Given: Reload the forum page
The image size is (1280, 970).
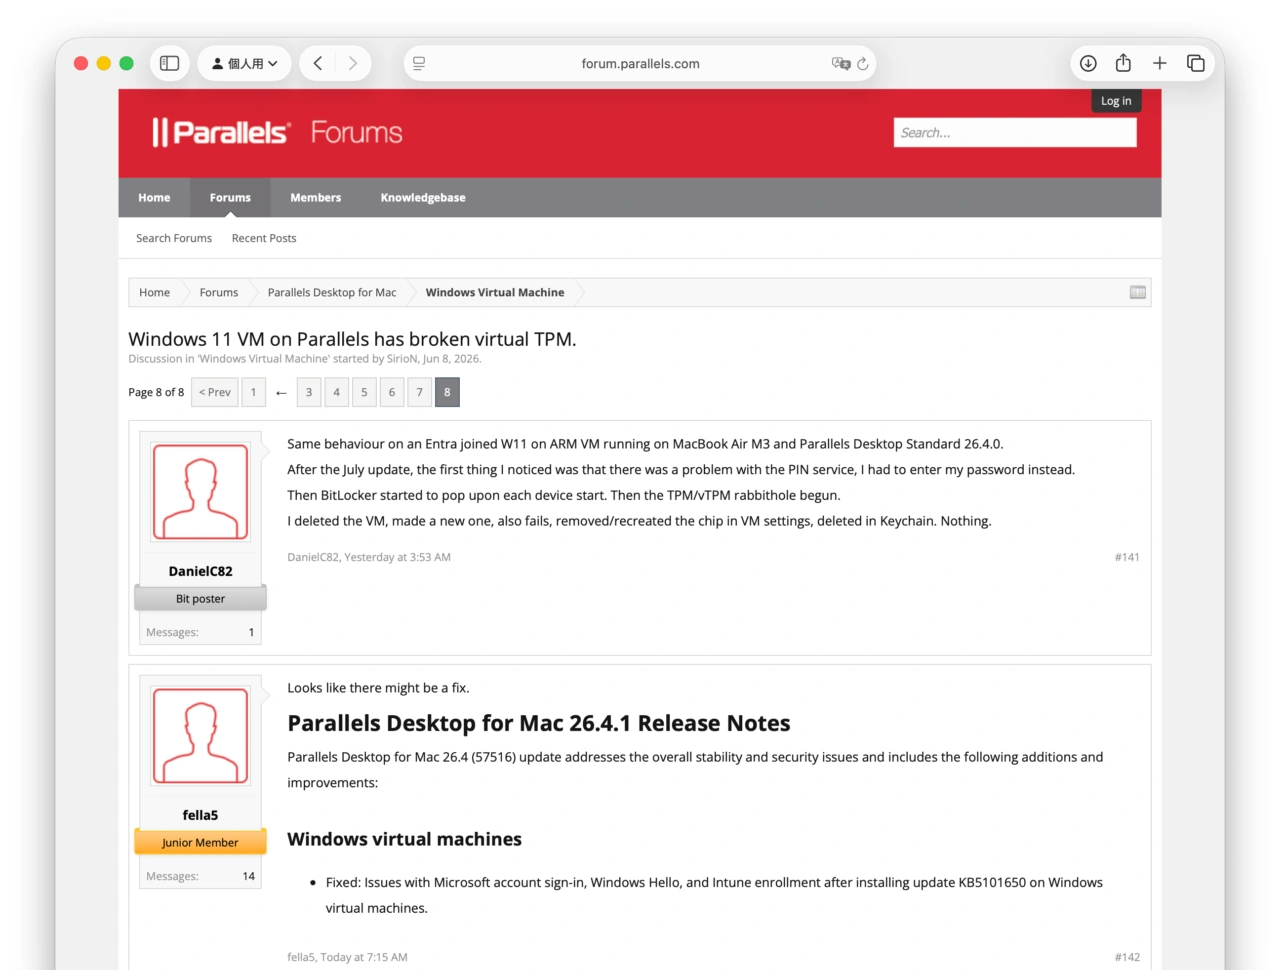Looking at the screenshot, I should 863,63.
